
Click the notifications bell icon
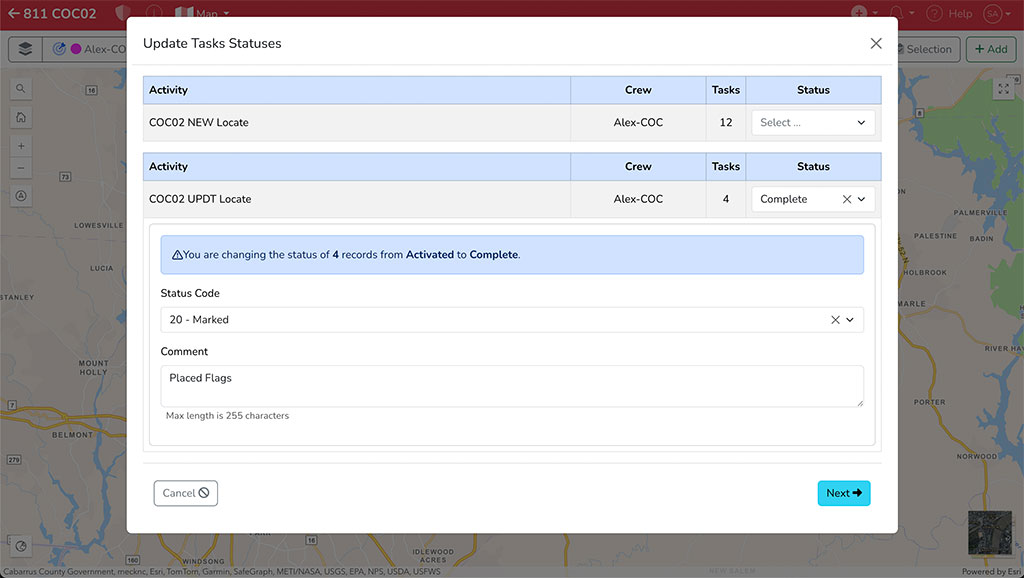(x=897, y=13)
